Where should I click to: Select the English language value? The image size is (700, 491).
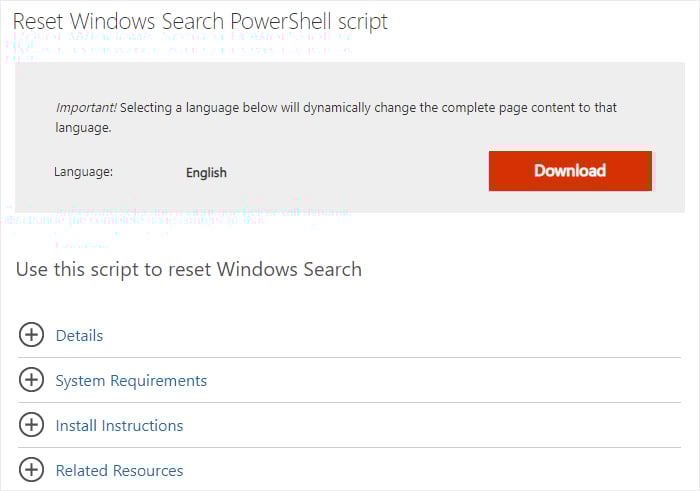[x=206, y=173]
